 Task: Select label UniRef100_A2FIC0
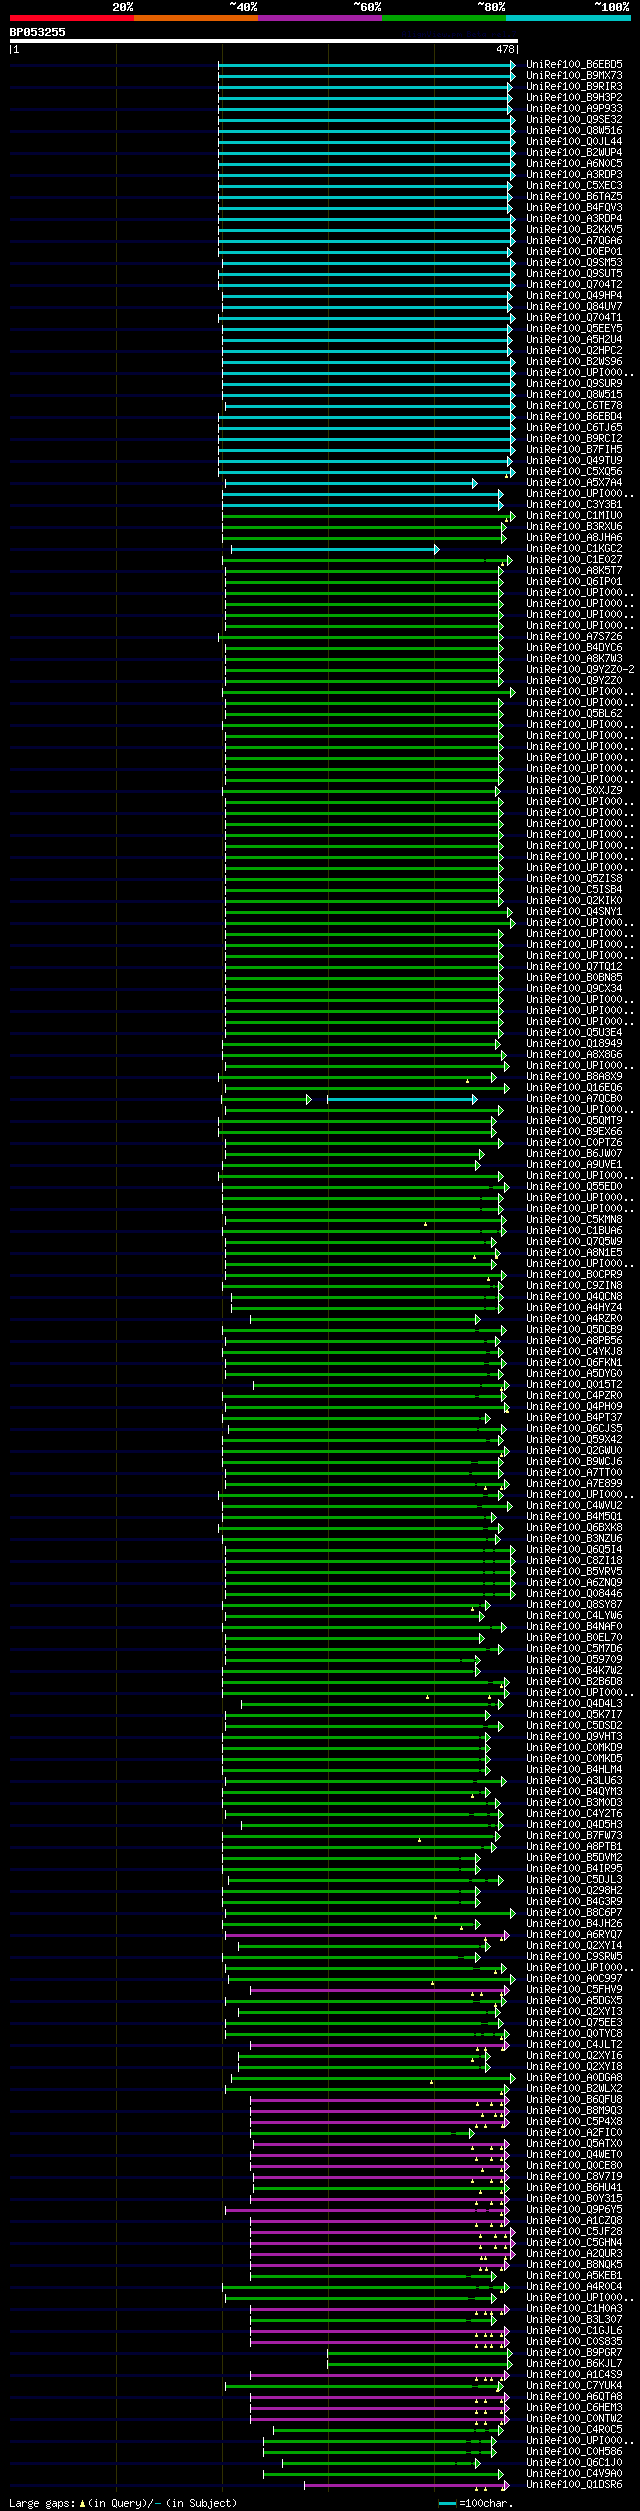[x=574, y=2133]
